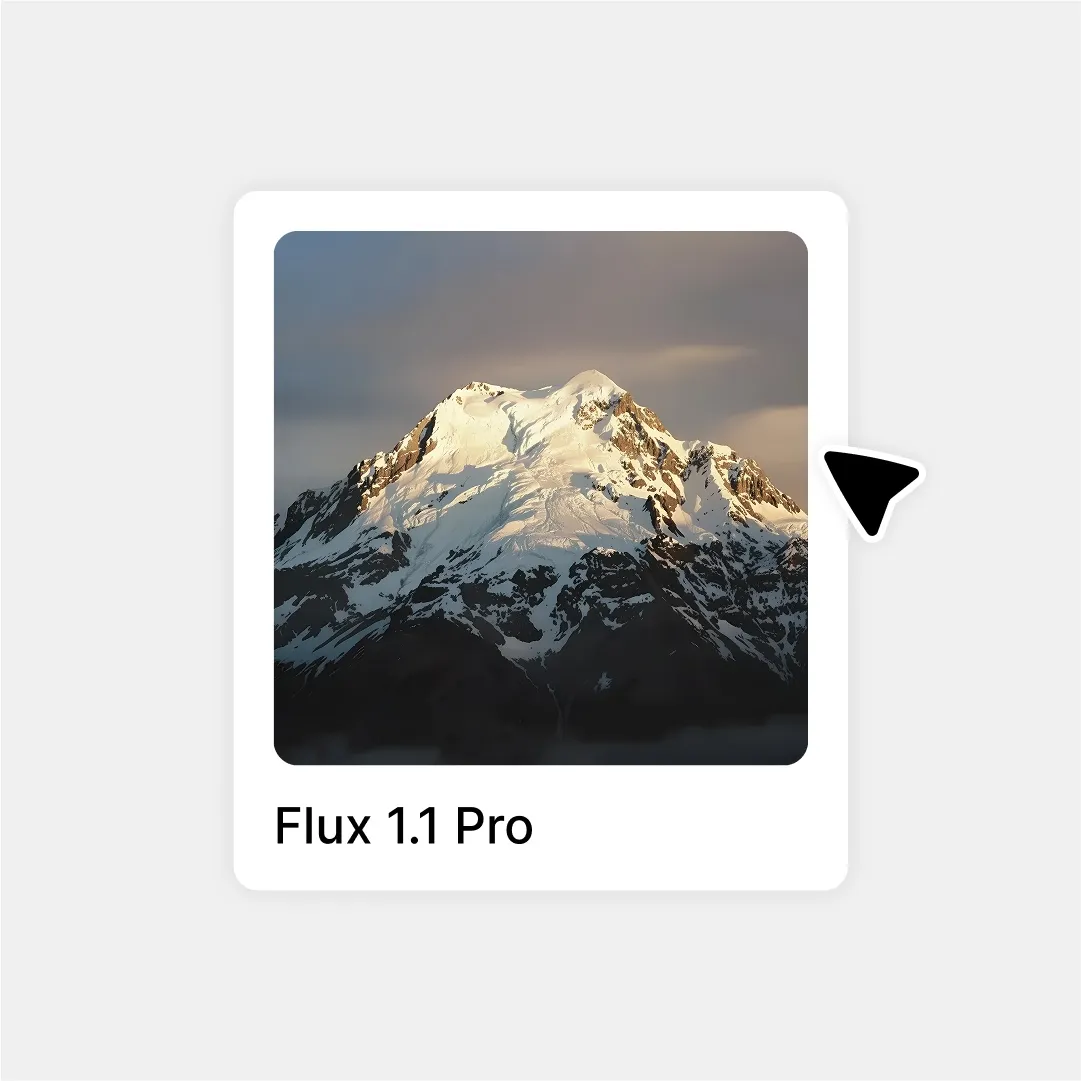
Task: Click the white card margin above the photo
Action: (x=540, y=211)
